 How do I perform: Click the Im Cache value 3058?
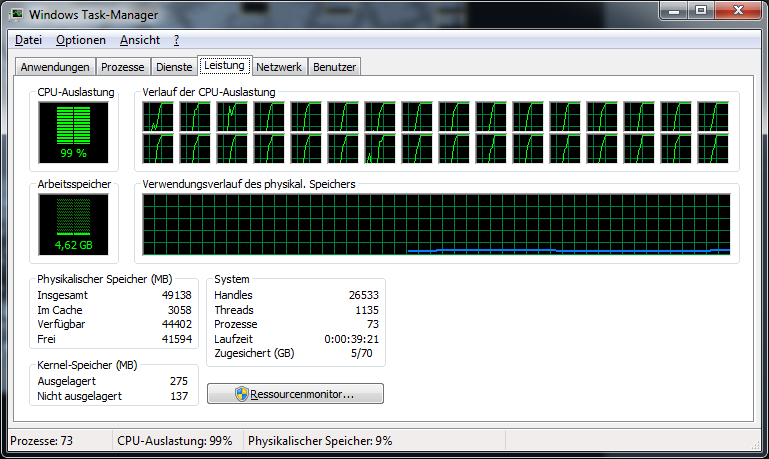(179, 310)
